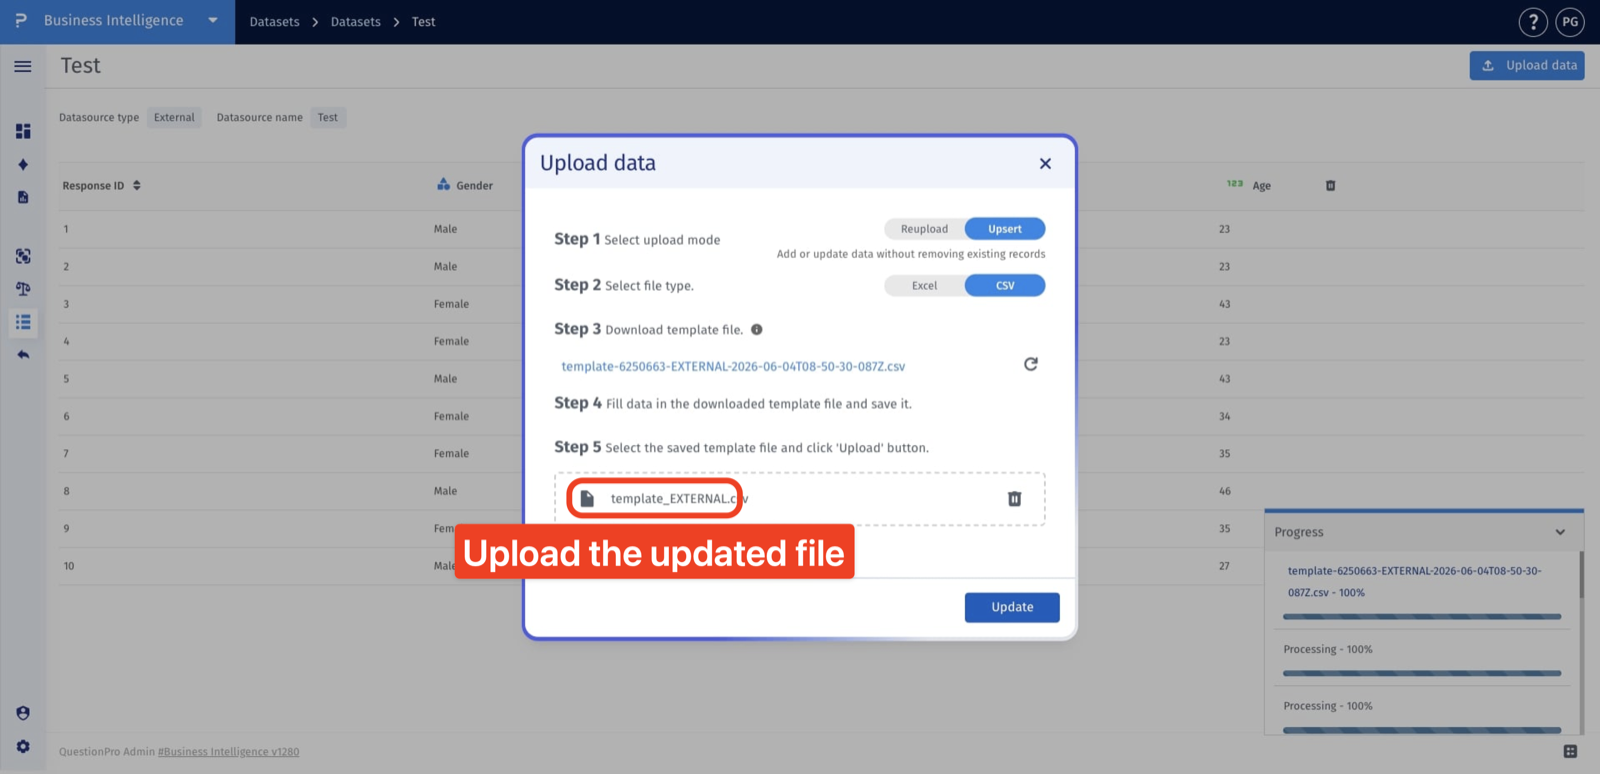Open the document report sidebar icon
The image size is (1600, 774).
[23, 197]
